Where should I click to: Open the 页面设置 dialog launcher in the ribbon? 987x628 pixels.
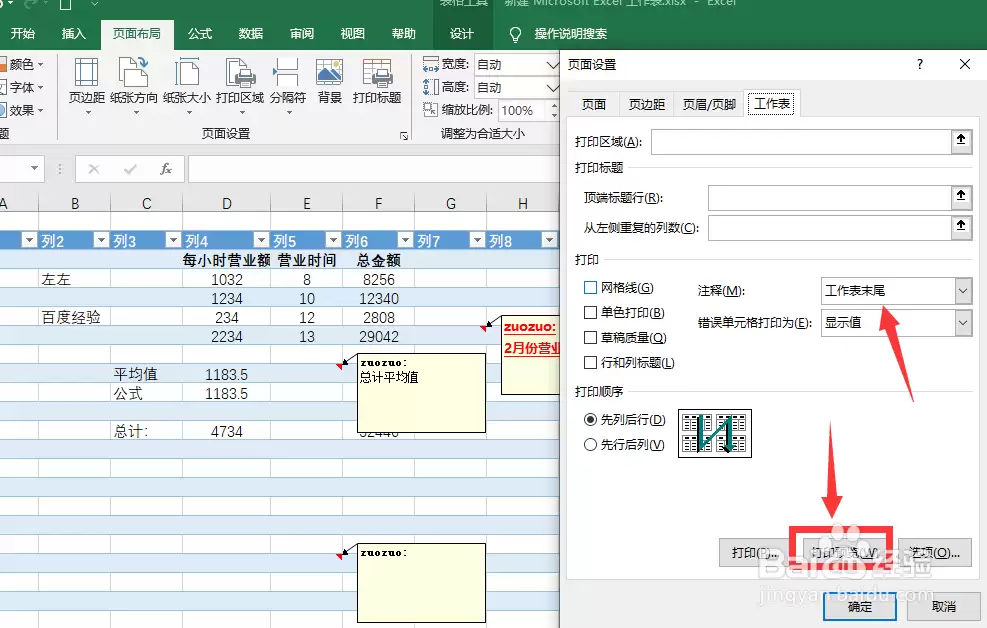(x=404, y=135)
